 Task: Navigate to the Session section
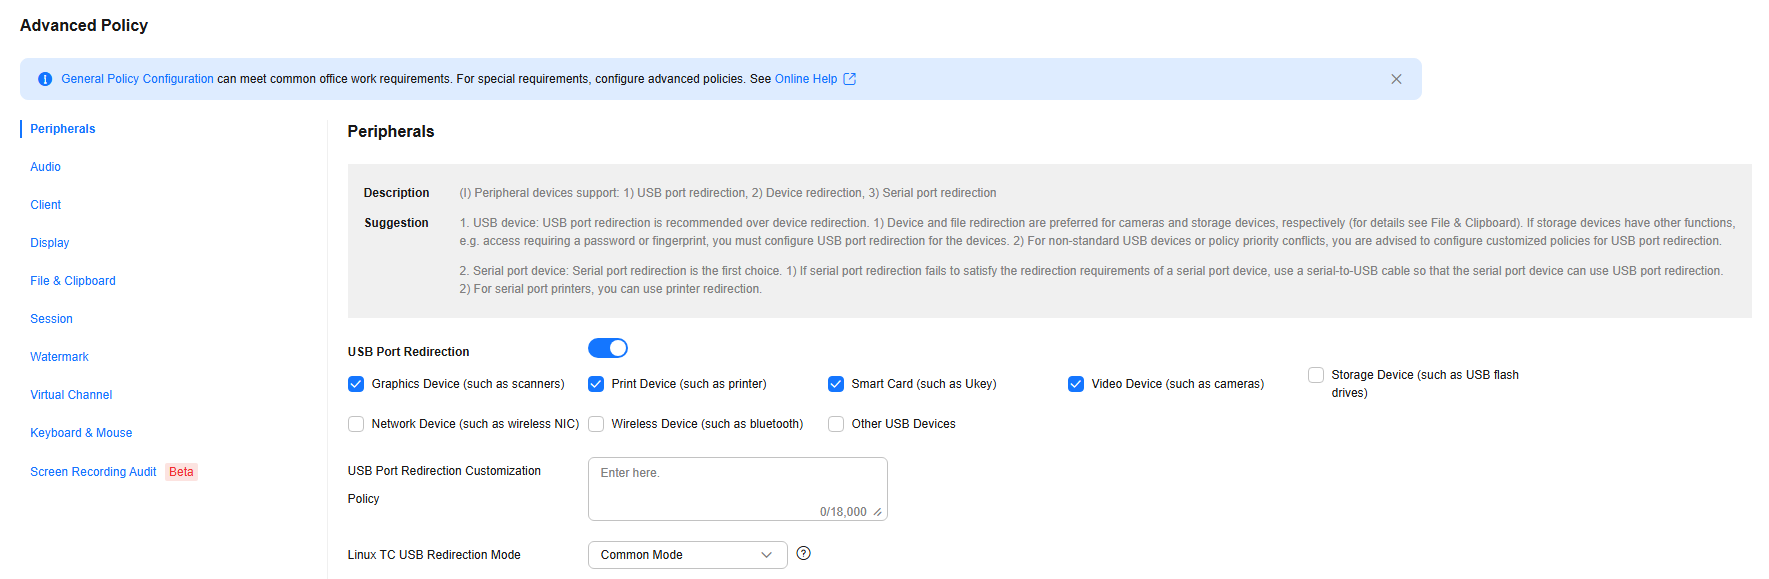point(51,319)
